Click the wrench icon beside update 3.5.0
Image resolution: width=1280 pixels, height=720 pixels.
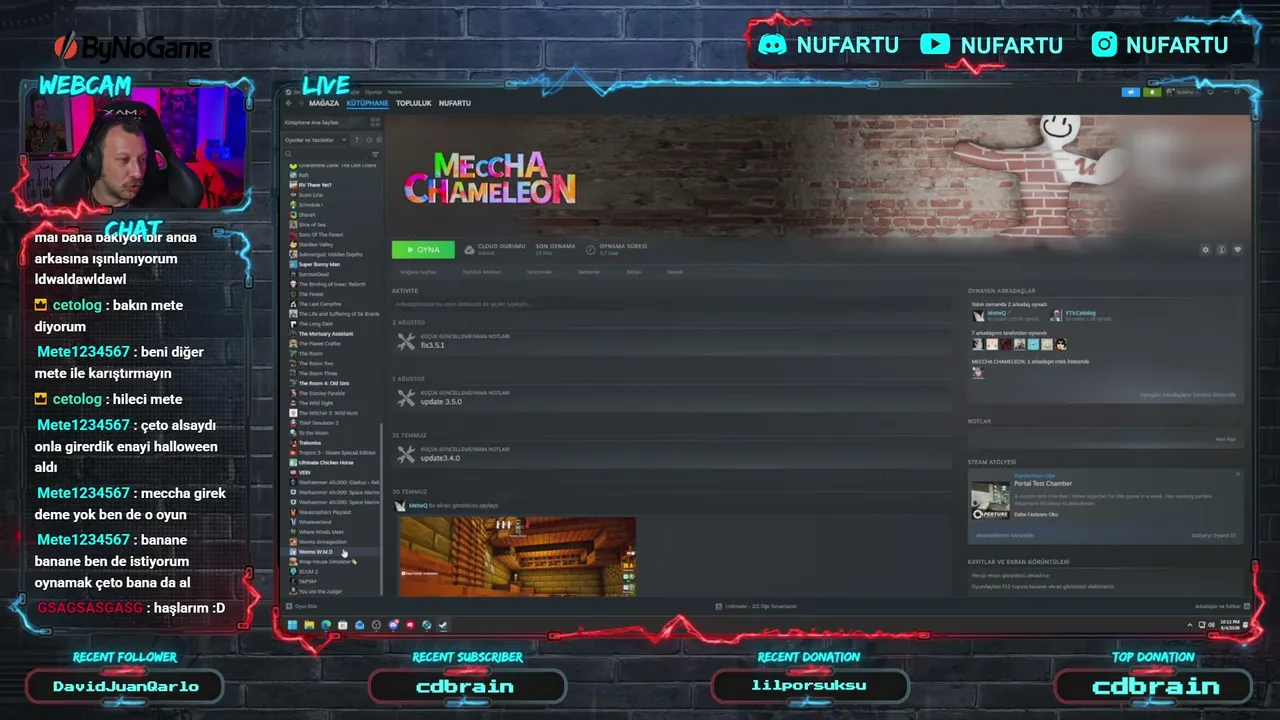click(x=405, y=398)
